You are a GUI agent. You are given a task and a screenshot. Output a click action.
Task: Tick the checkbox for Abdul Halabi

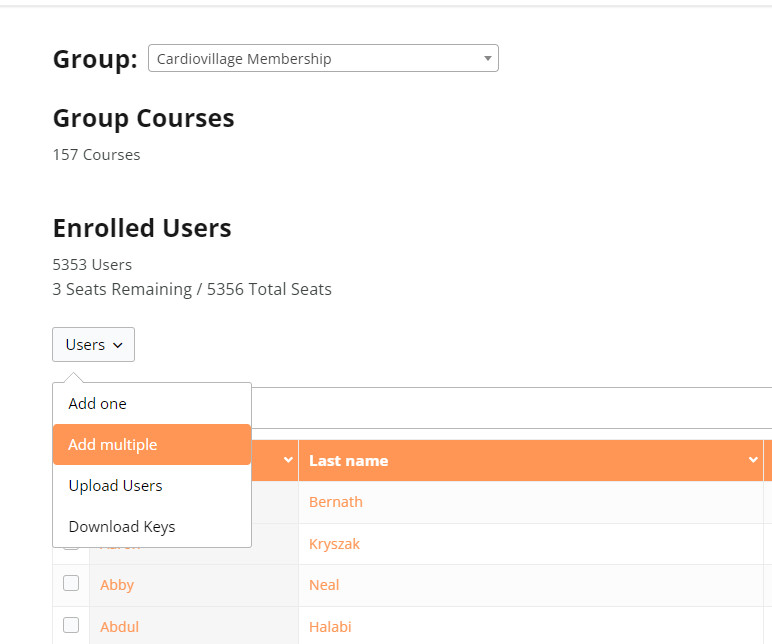(71, 625)
